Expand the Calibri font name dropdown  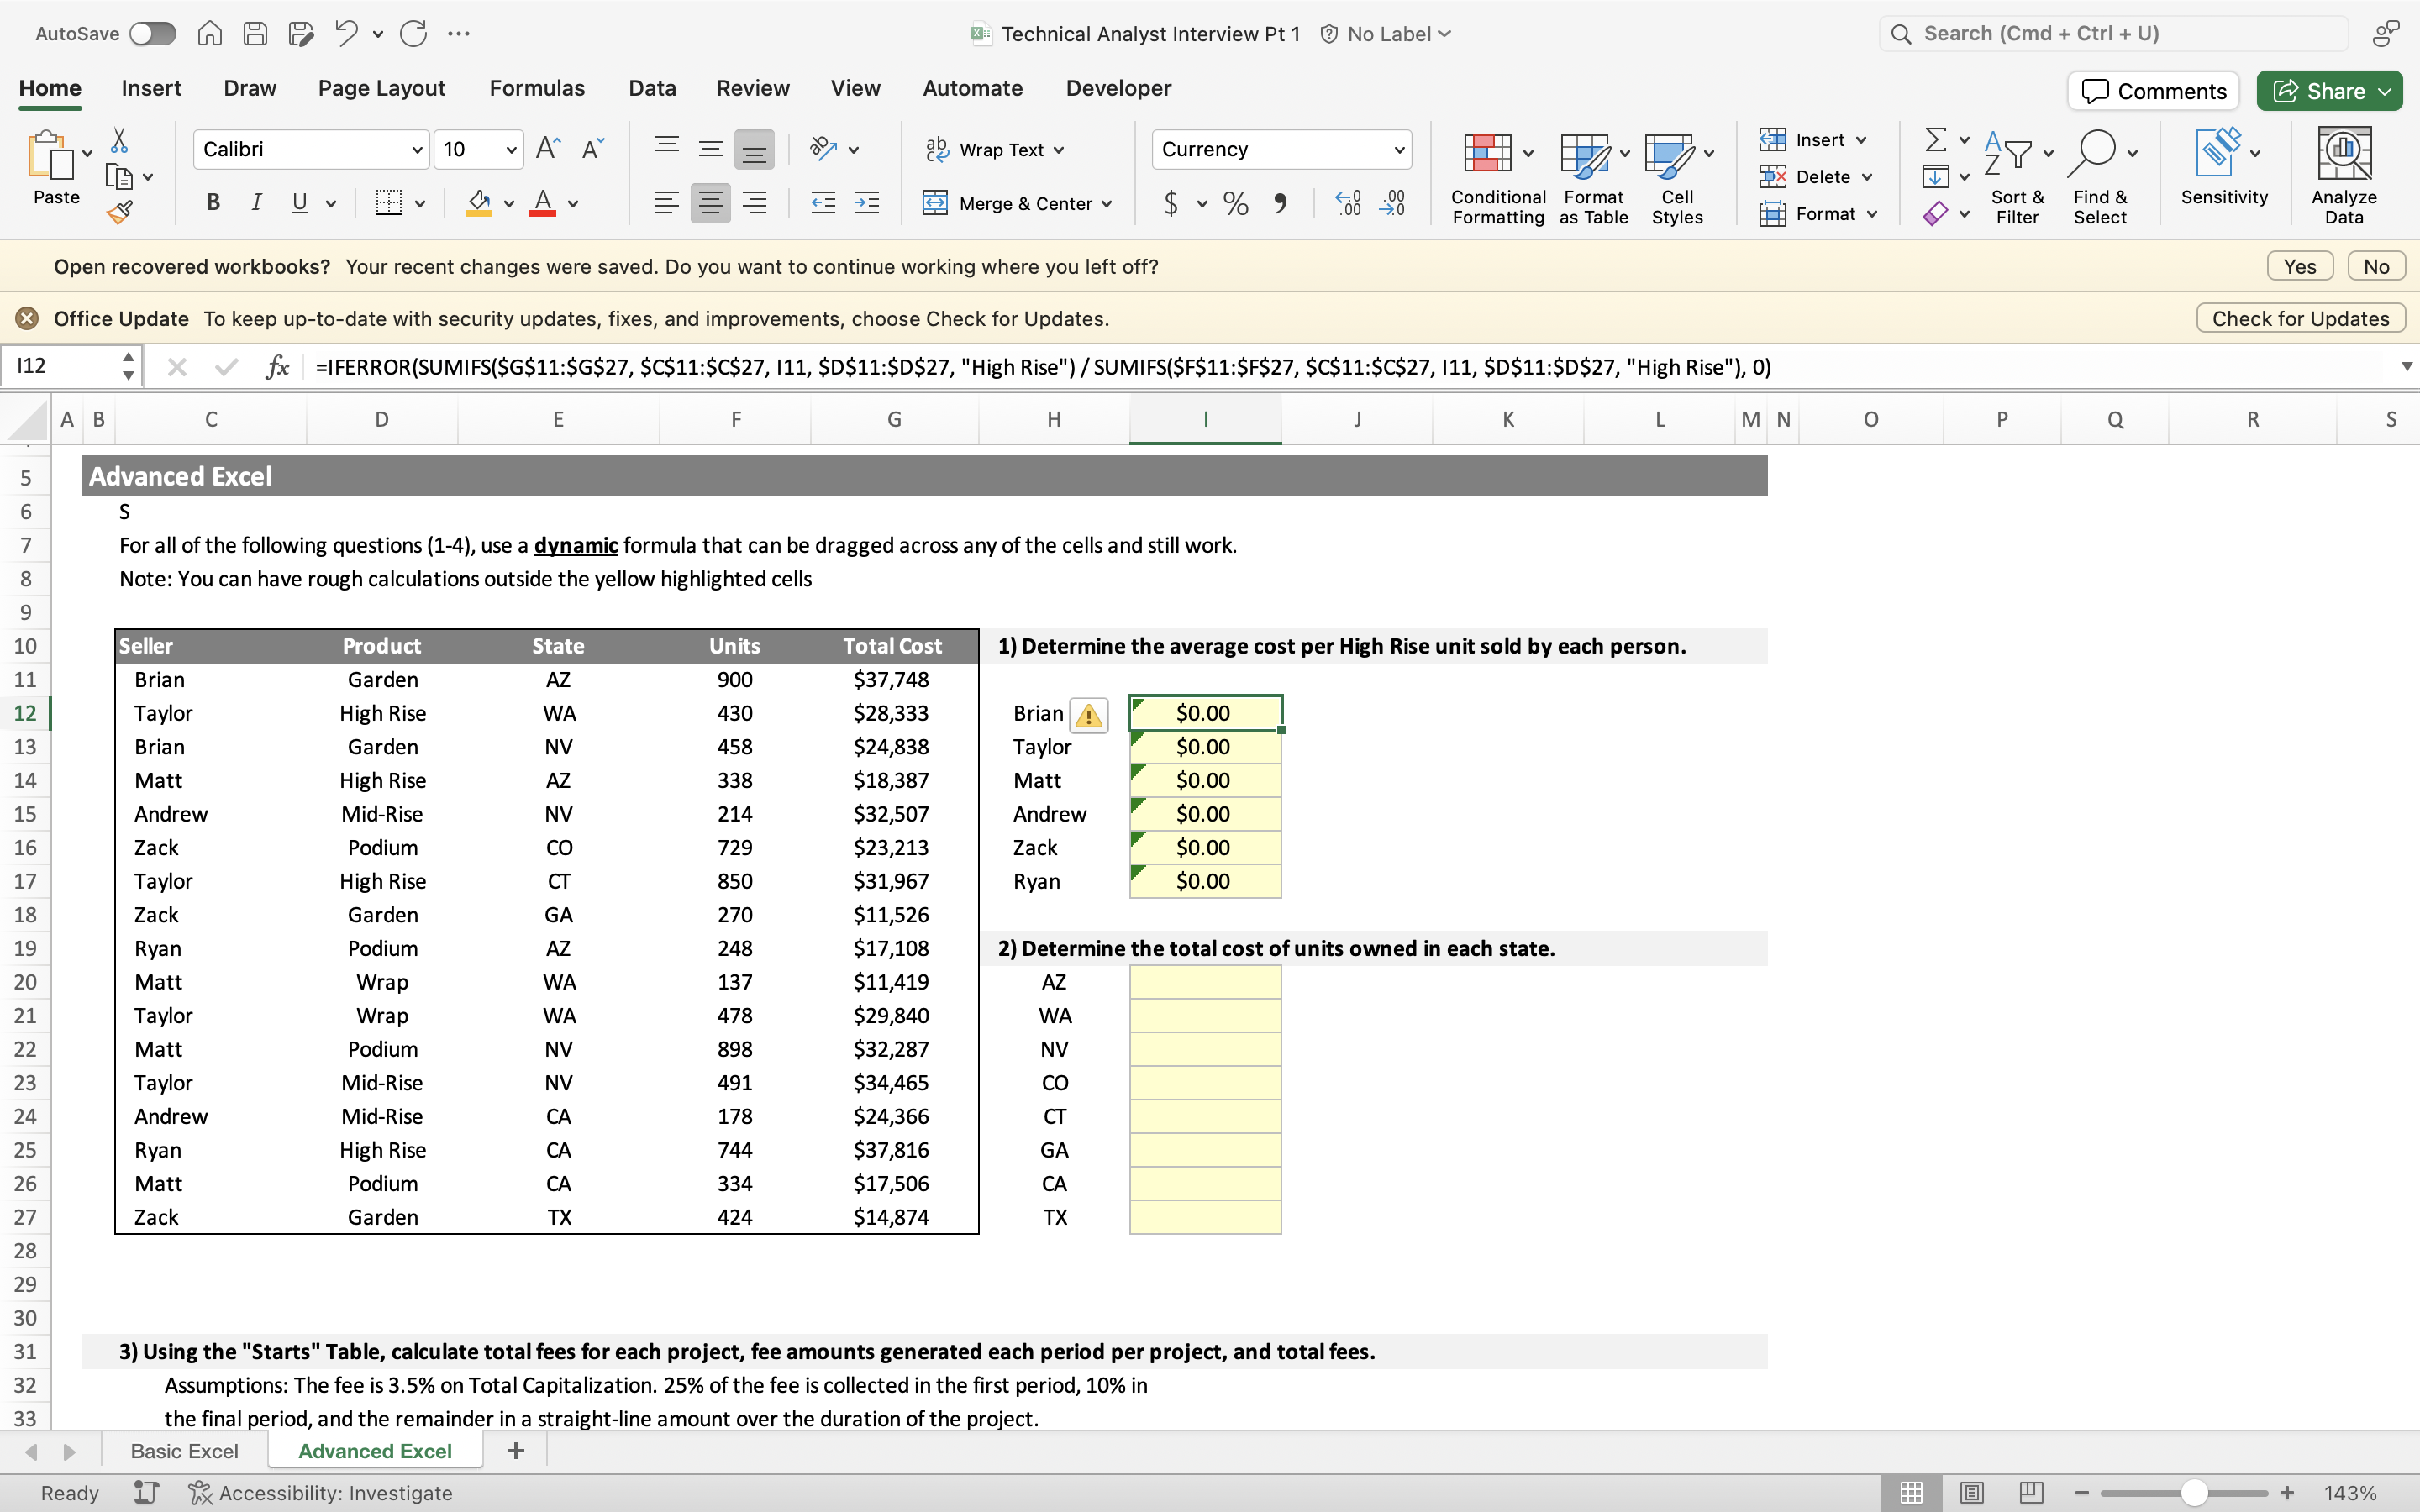416,150
